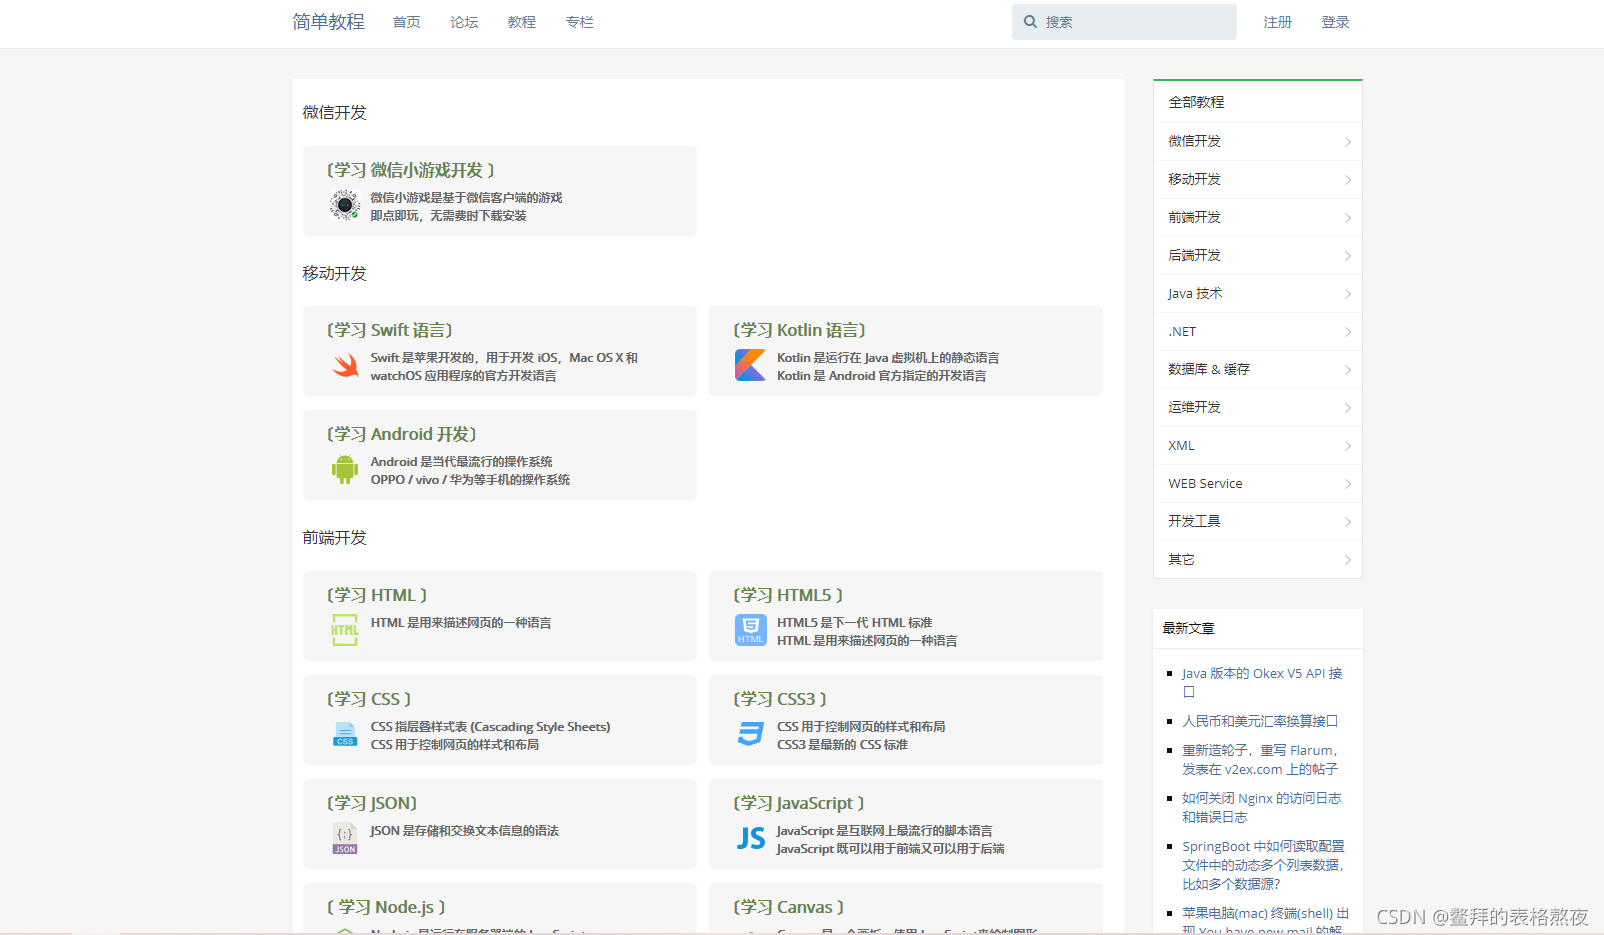The height and width of the screenshot is (935, 1604).
Task: Click the Kotlin language logo icon
Action: click(750, 365)
